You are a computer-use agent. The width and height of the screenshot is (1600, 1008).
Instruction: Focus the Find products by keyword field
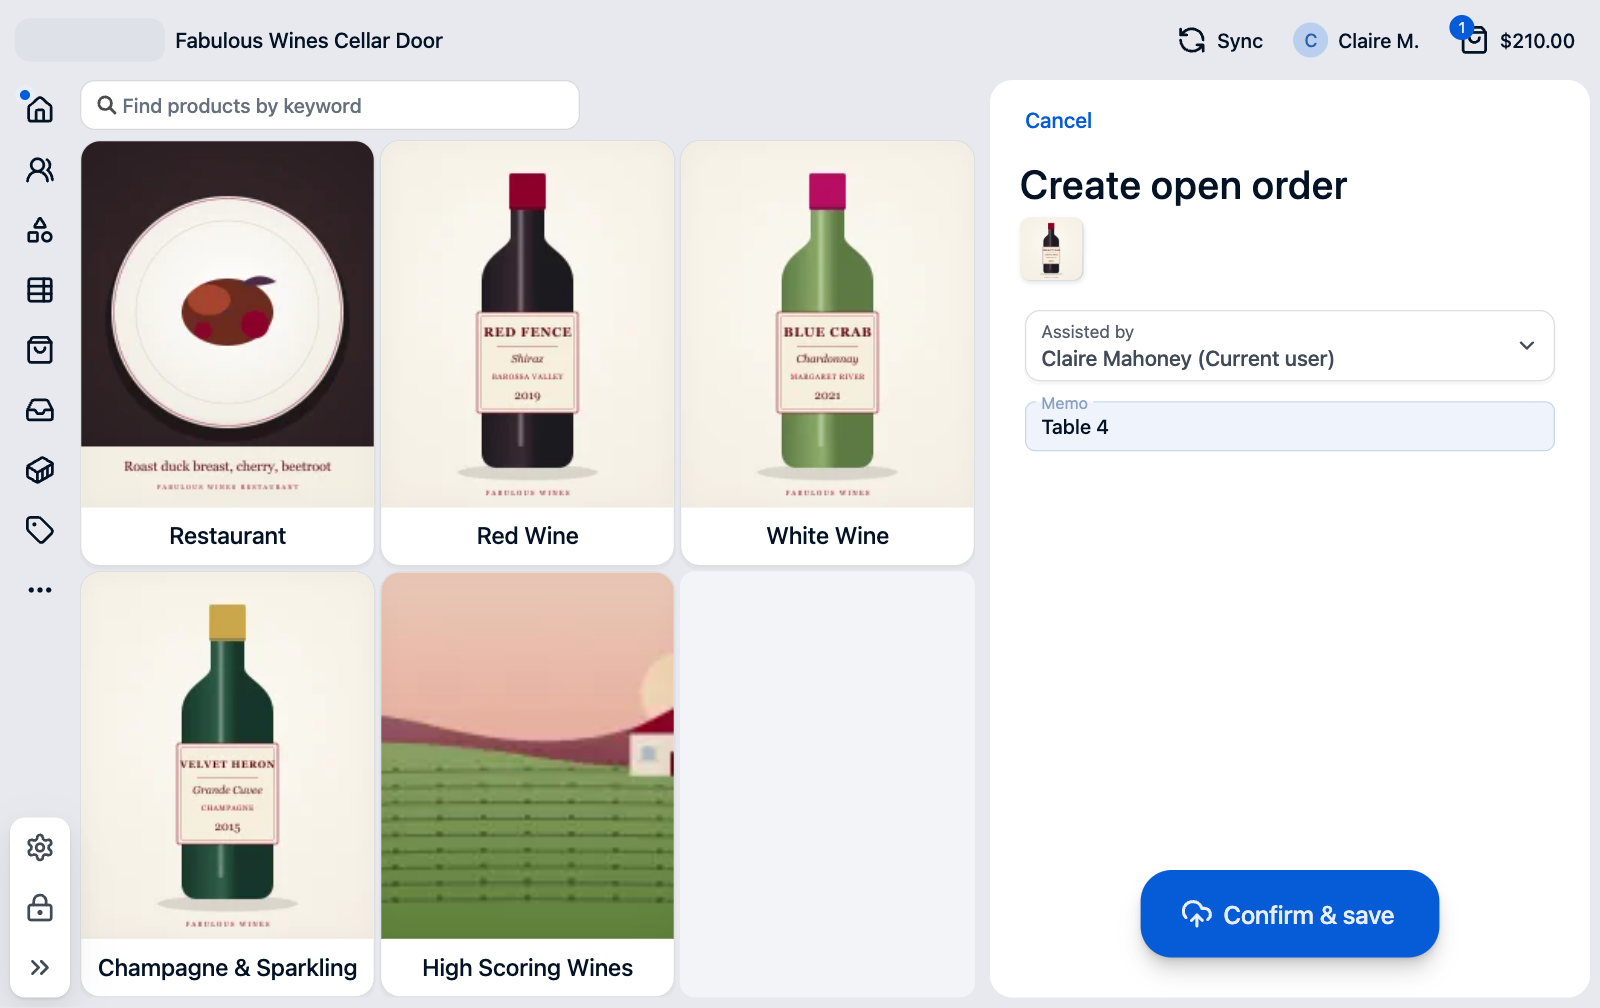(x=330, y=105)
